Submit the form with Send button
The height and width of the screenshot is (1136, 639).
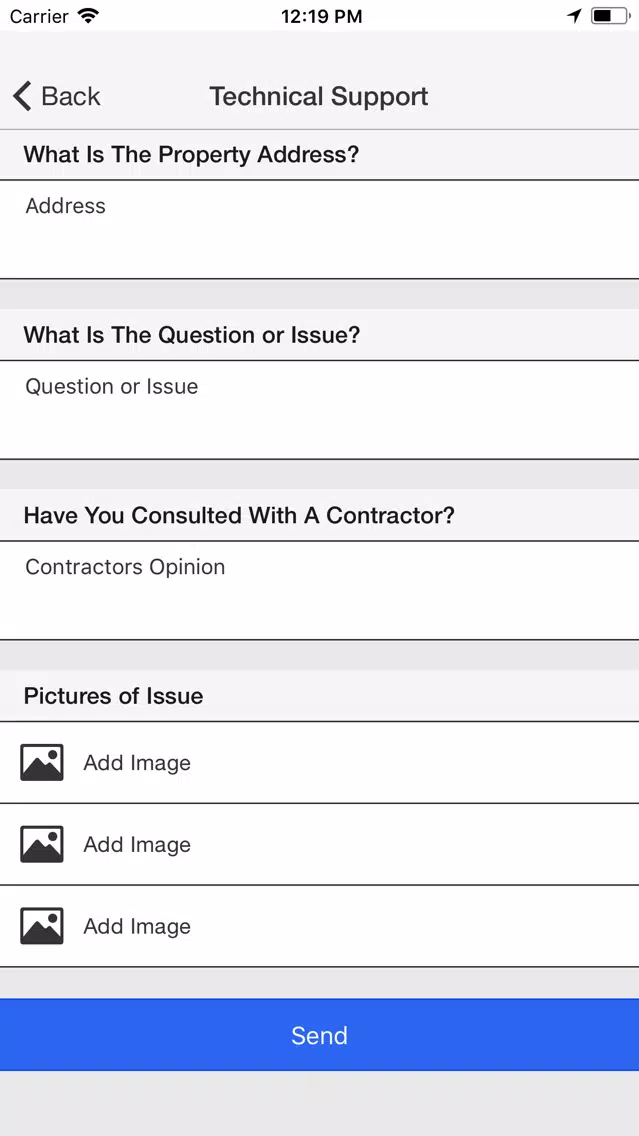click(320, 1035)
